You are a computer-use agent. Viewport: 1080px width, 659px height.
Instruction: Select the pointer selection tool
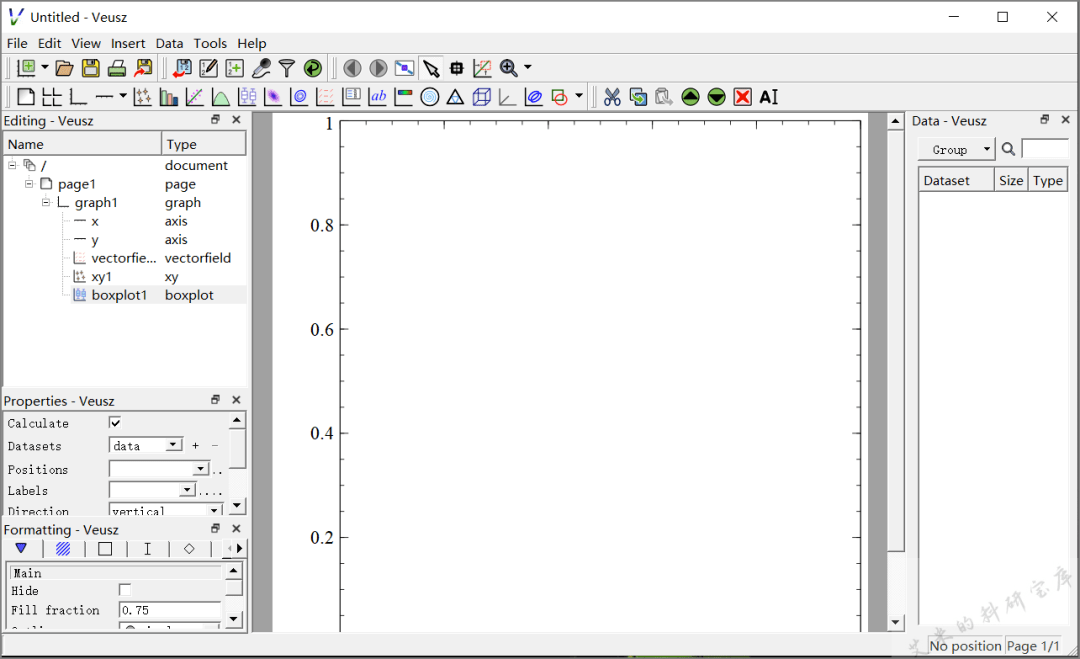point(431,67)
